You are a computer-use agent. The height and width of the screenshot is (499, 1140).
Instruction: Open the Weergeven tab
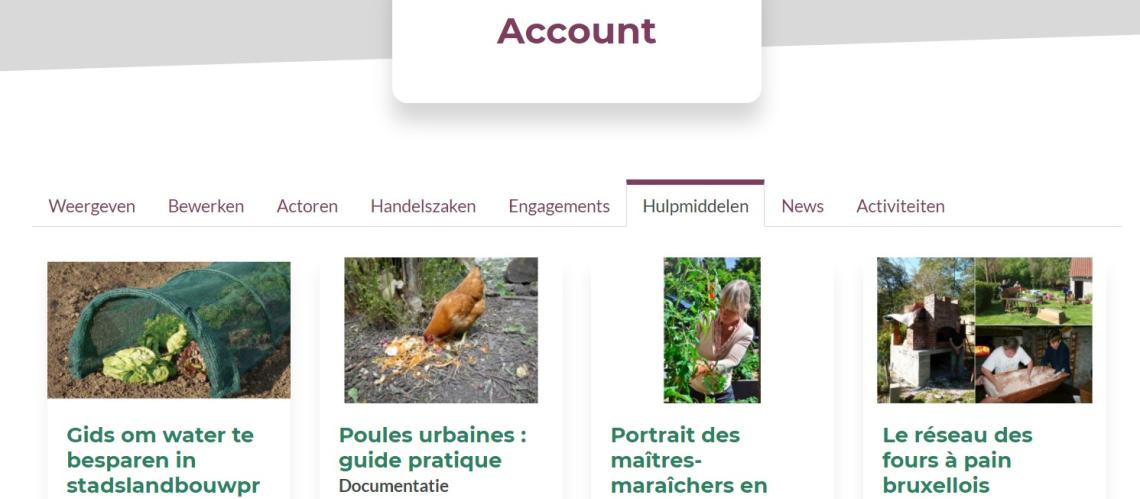(x=92, y=206)
